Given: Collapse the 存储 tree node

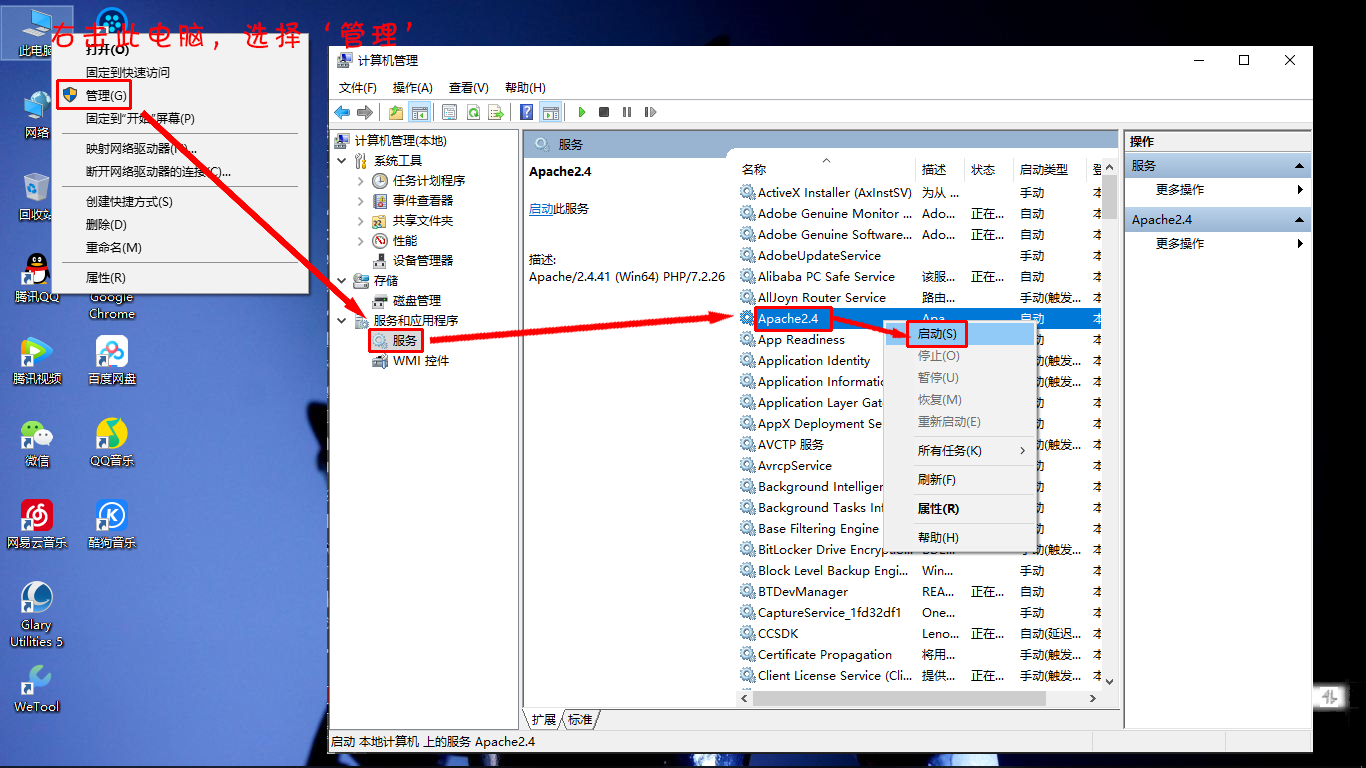Looking at the screenshot, I should pyautogui.click(x=342, y=280).
